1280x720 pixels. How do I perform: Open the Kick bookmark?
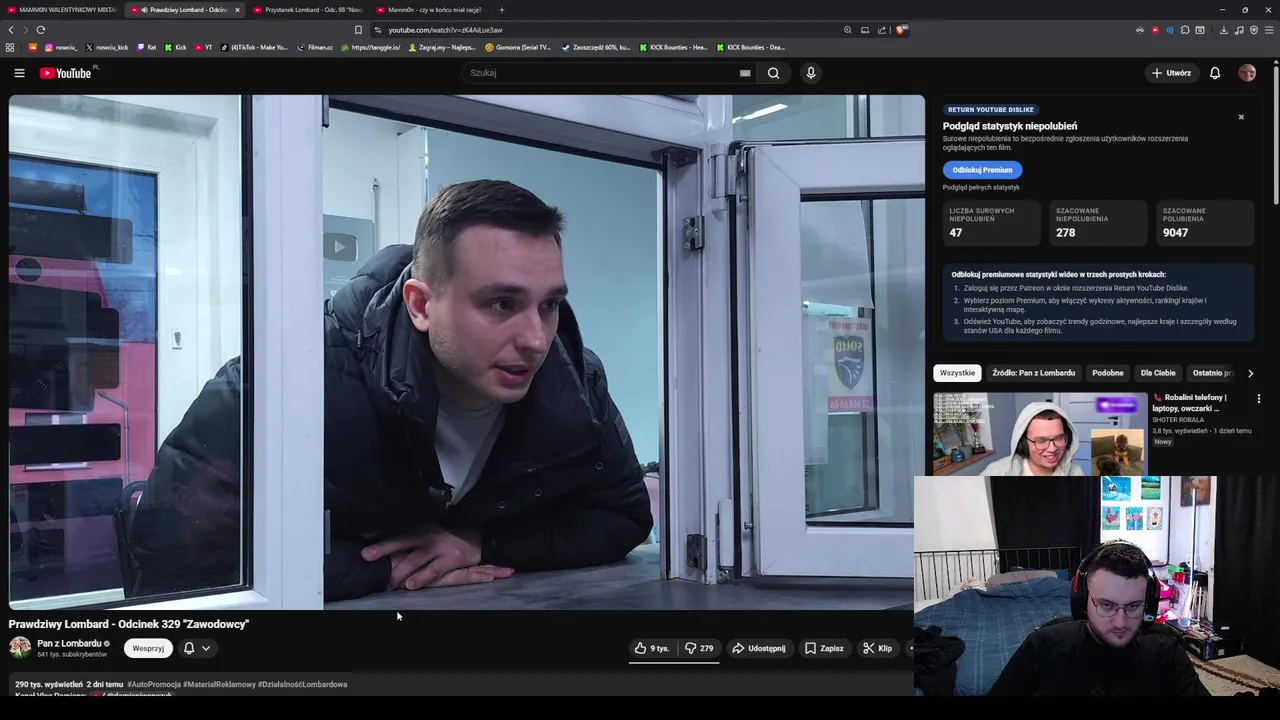(x=175, y=47)
